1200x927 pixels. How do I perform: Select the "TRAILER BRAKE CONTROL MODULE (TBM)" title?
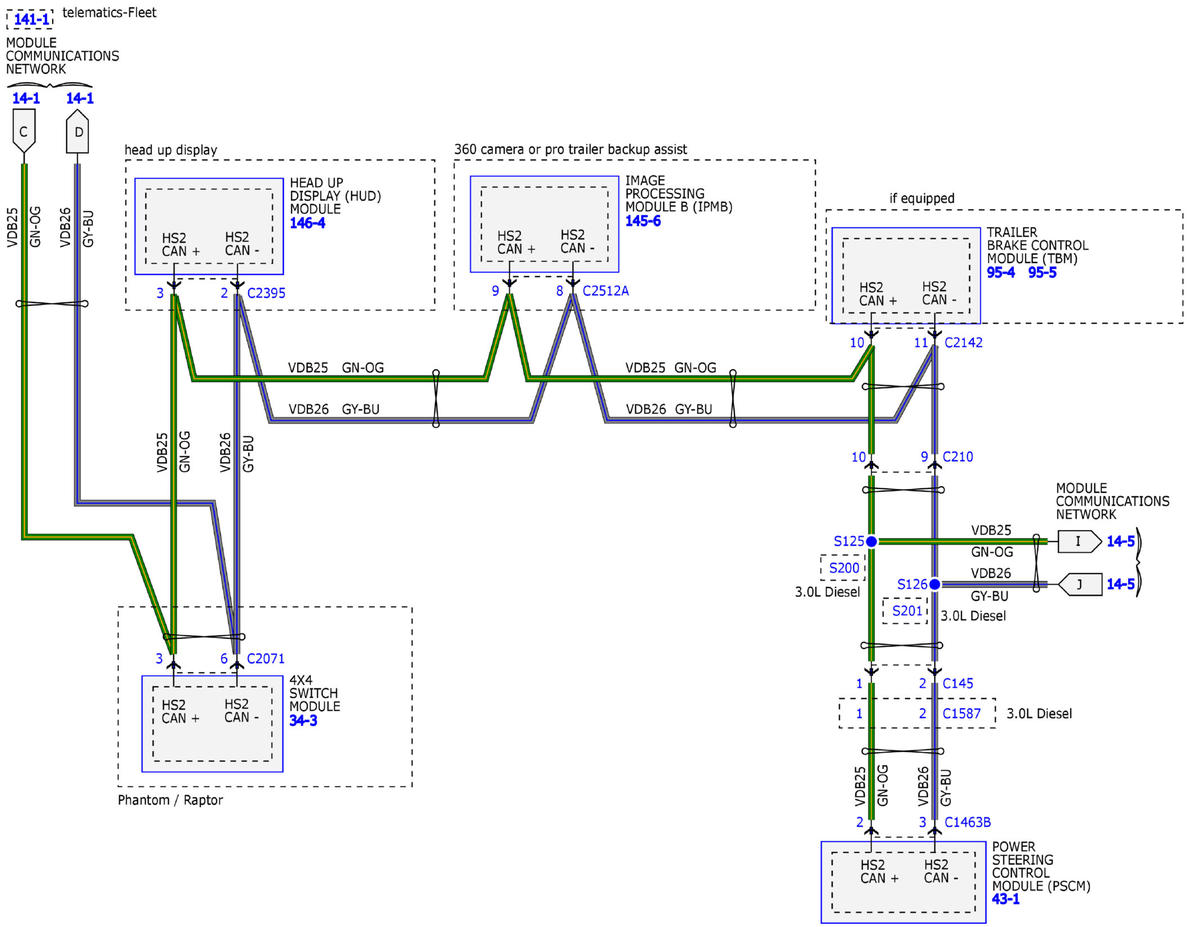point(1038,245)
